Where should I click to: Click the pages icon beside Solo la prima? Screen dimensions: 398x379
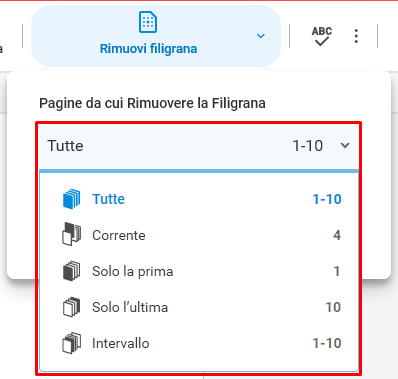72,271
